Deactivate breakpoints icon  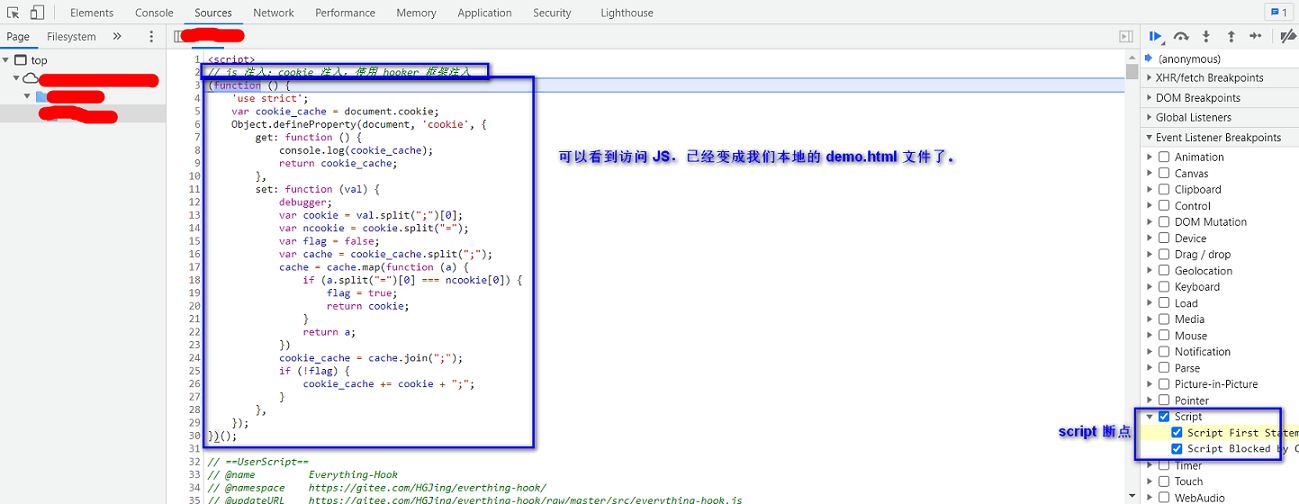(x=1288, y=36)
